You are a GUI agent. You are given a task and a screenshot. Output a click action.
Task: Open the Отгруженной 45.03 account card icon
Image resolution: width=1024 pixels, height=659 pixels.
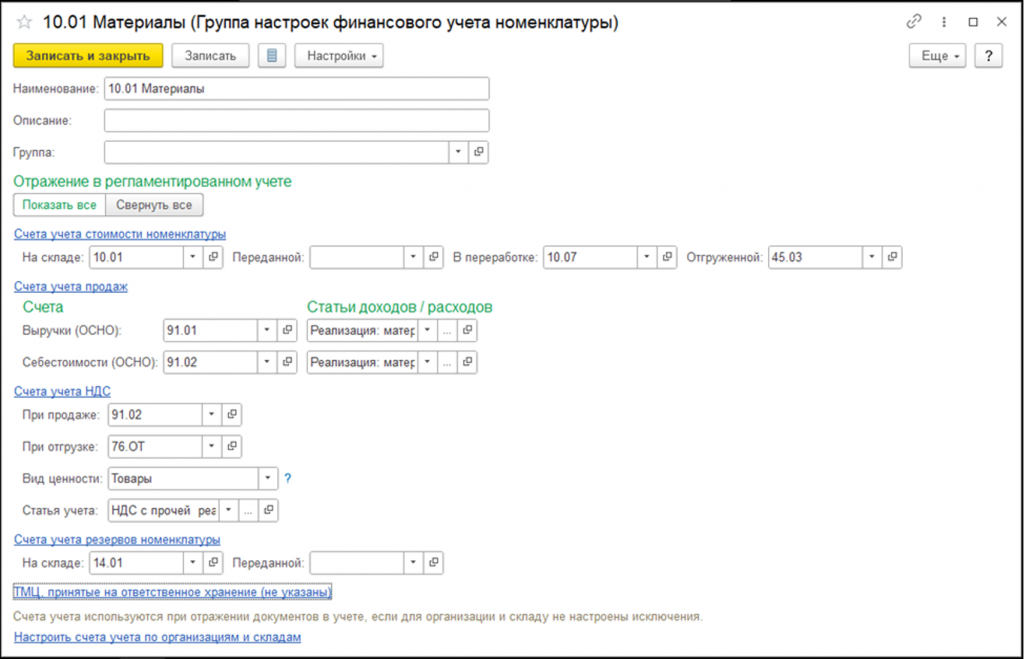coord(892,257)
